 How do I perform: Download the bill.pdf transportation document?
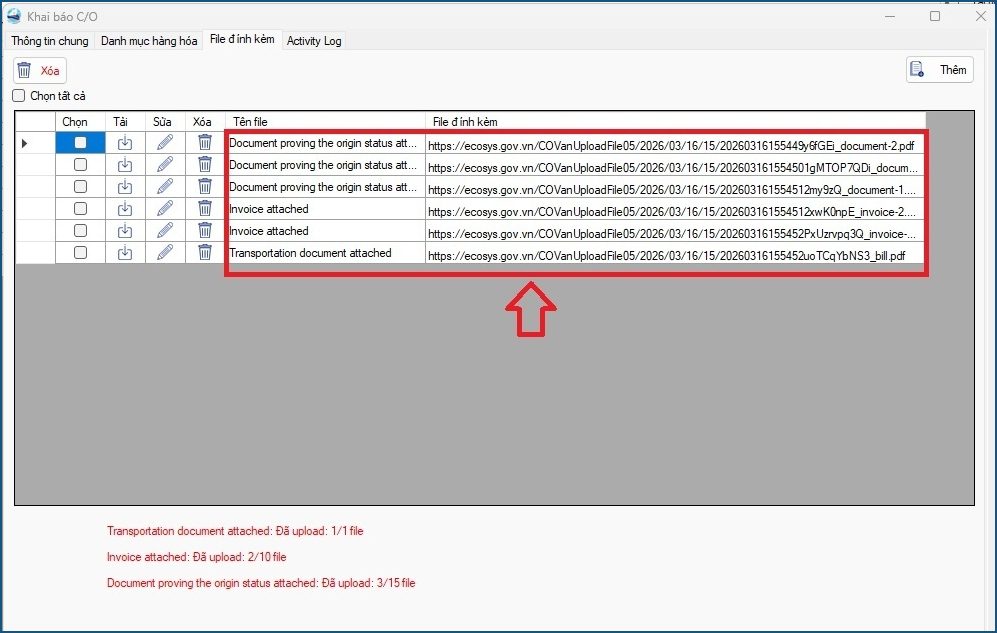[x=125, y=253]
